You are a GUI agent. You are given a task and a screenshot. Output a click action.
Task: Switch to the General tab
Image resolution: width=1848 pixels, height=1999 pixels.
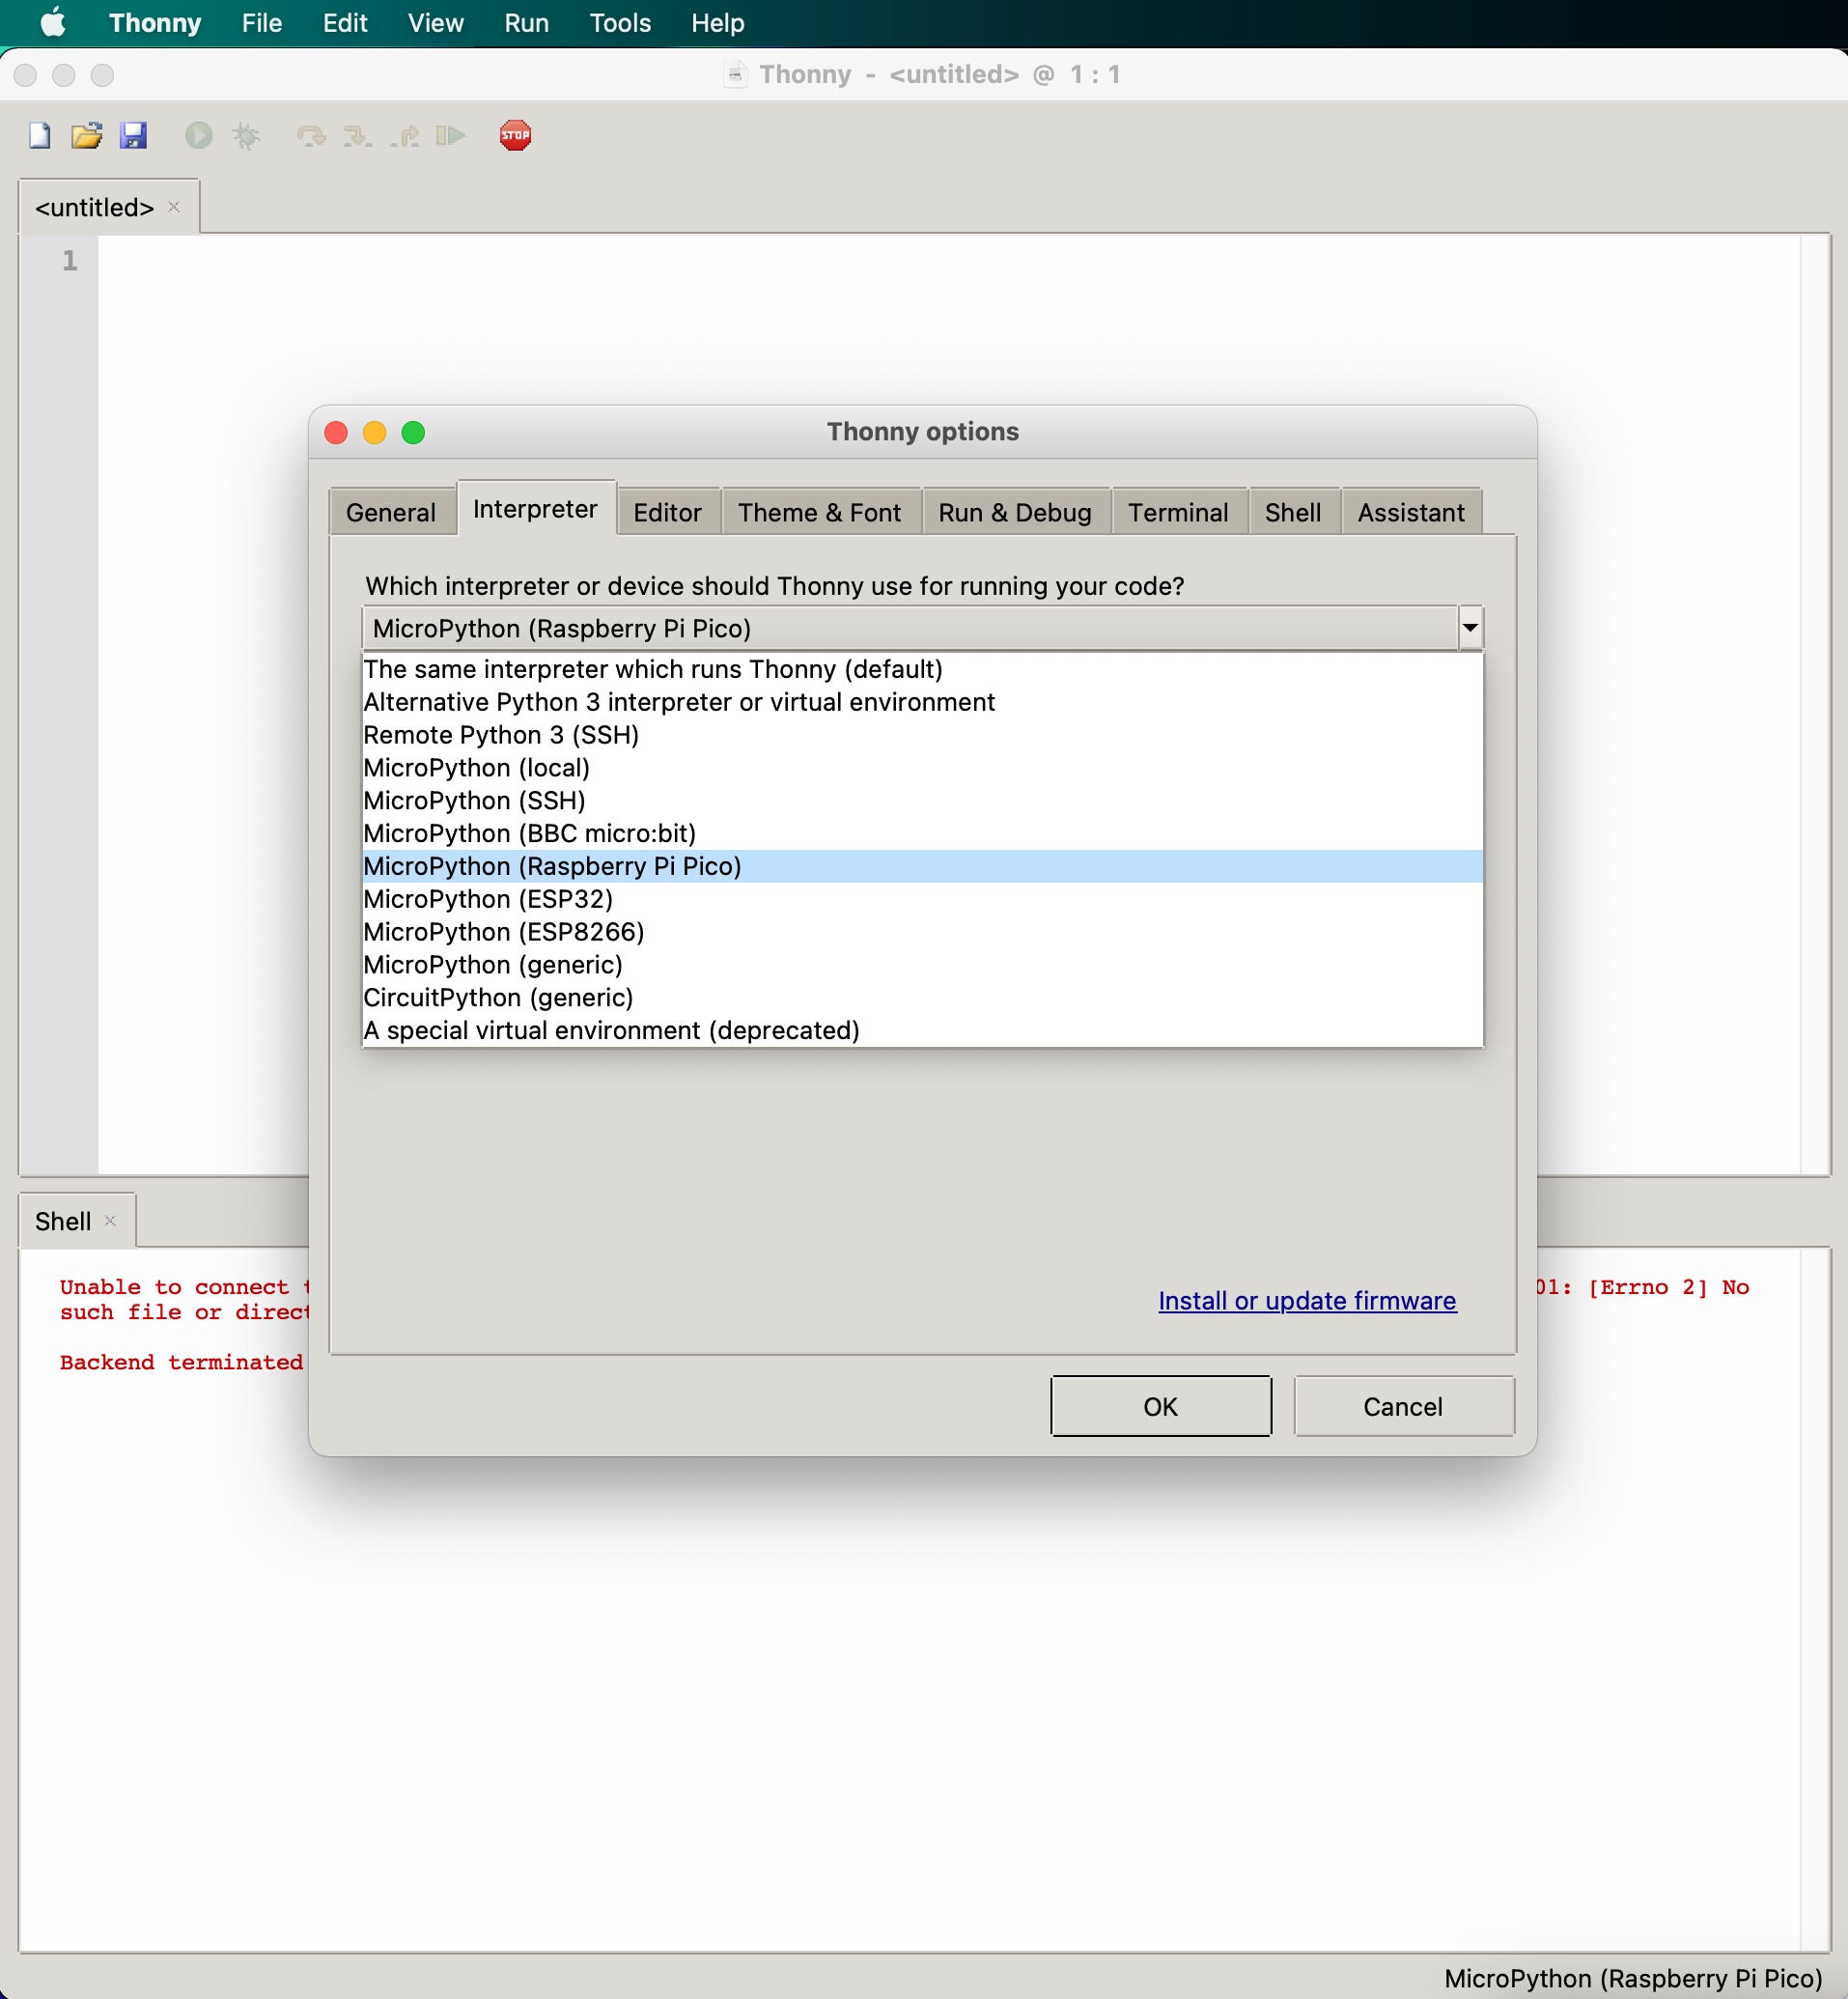pyautogui.click(x=391, y=512)
